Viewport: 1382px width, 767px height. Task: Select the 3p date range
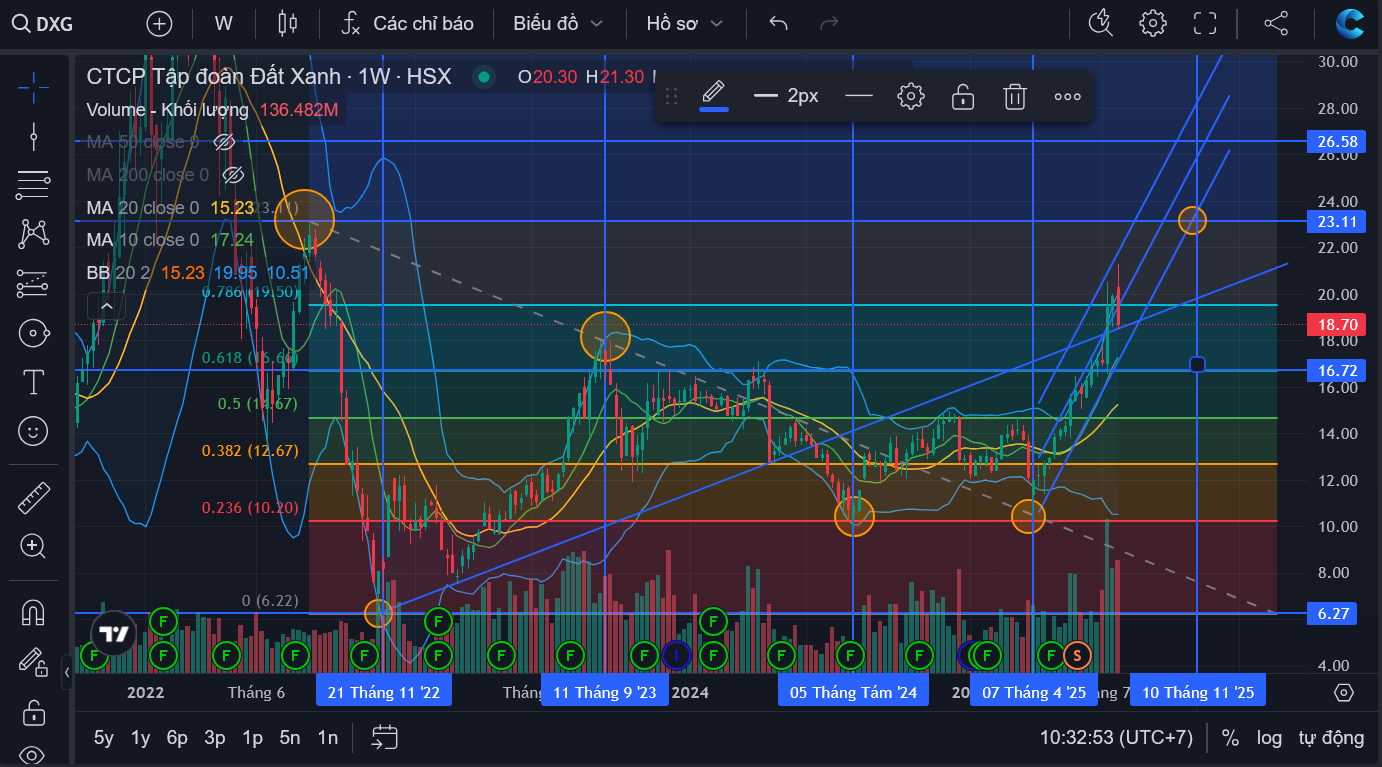click(x=215, y=738)
